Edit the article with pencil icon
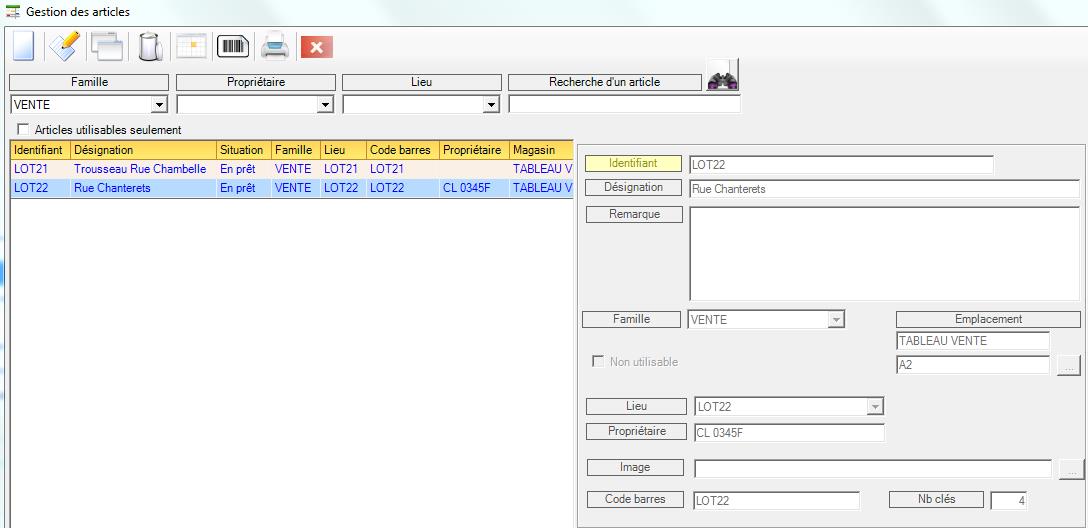The width and height of the screenshot is (1088, 528). pos(65,46)
